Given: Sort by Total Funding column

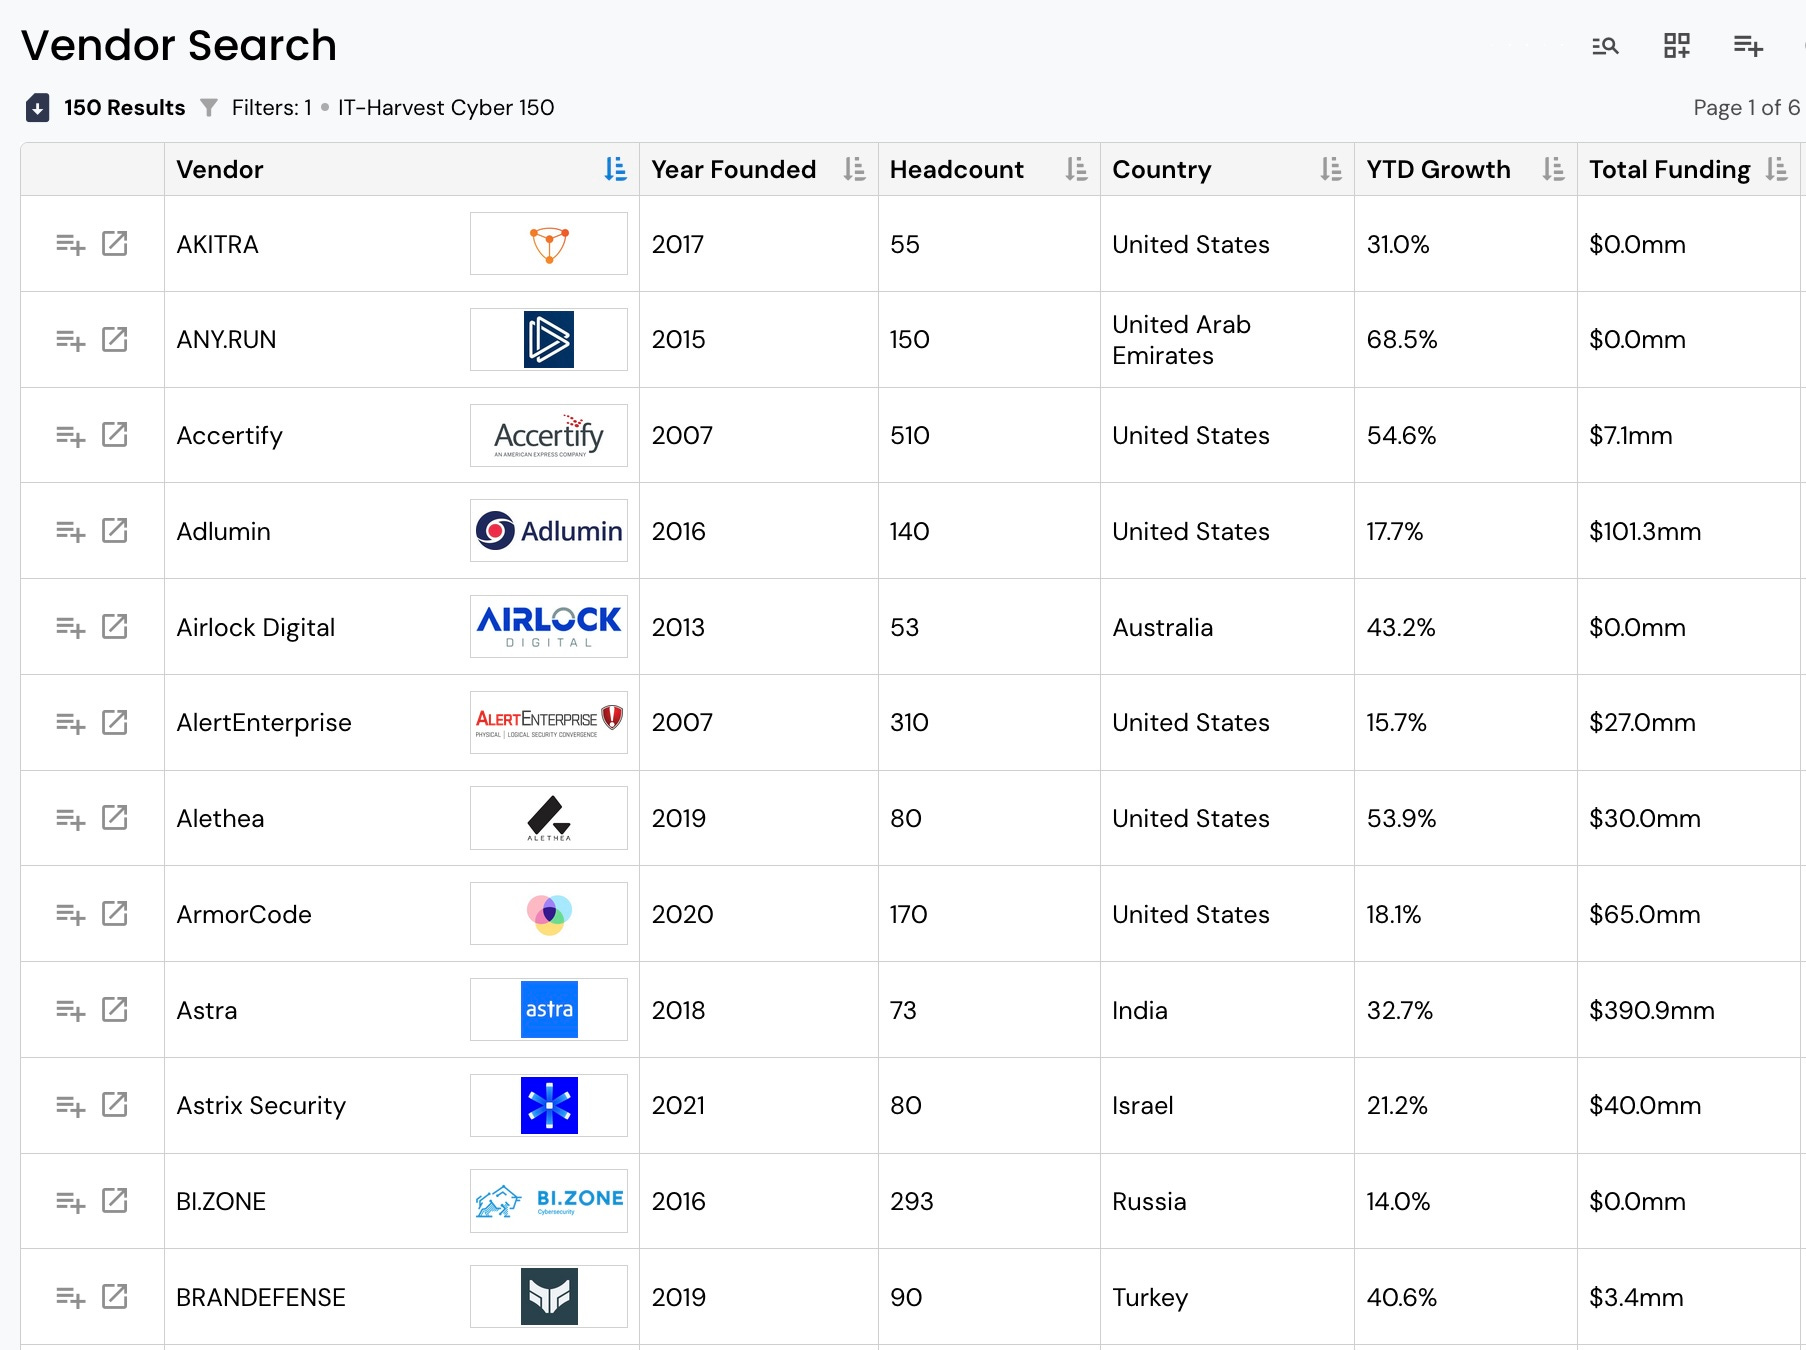Looking at the screenshot, I should (x=1776, y=169).
